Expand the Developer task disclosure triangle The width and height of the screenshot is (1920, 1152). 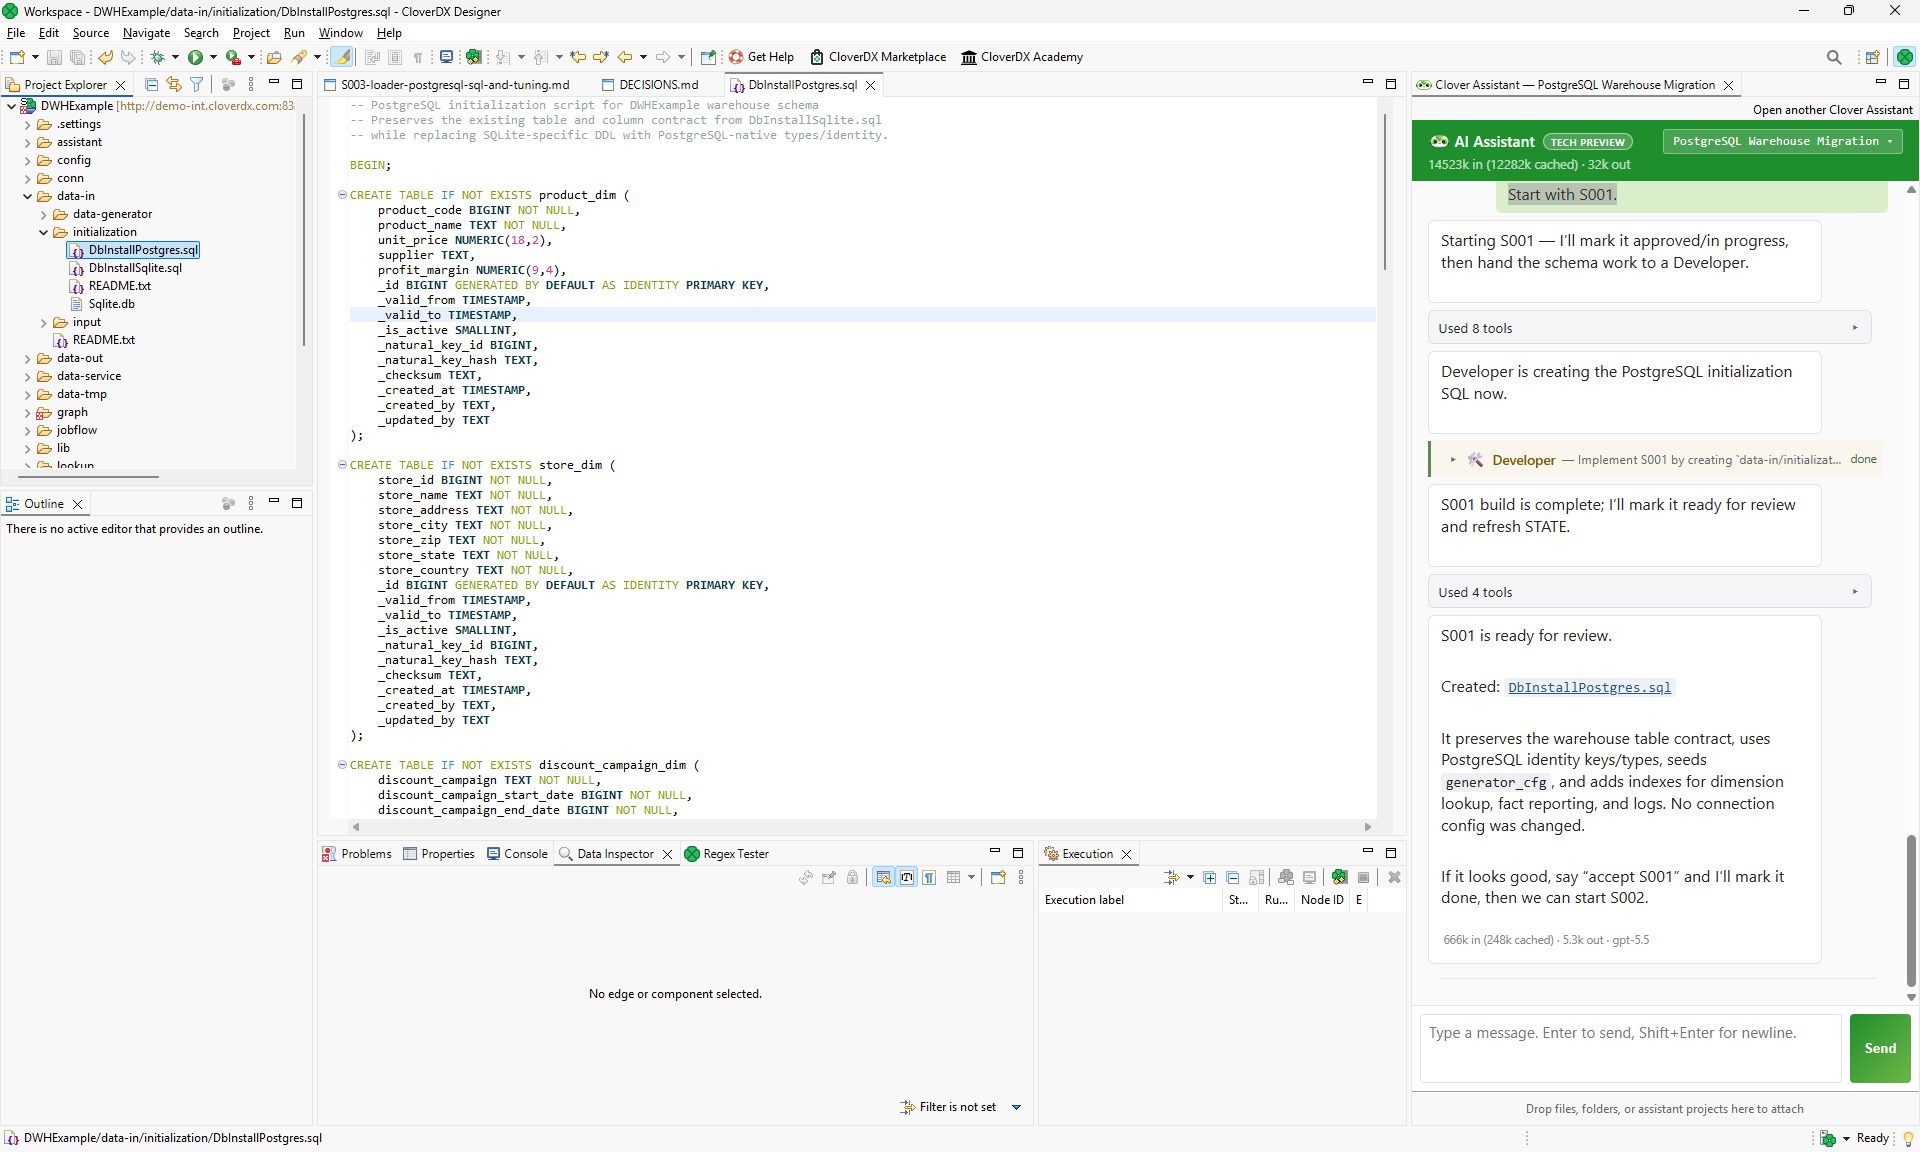click(1453, 460)
